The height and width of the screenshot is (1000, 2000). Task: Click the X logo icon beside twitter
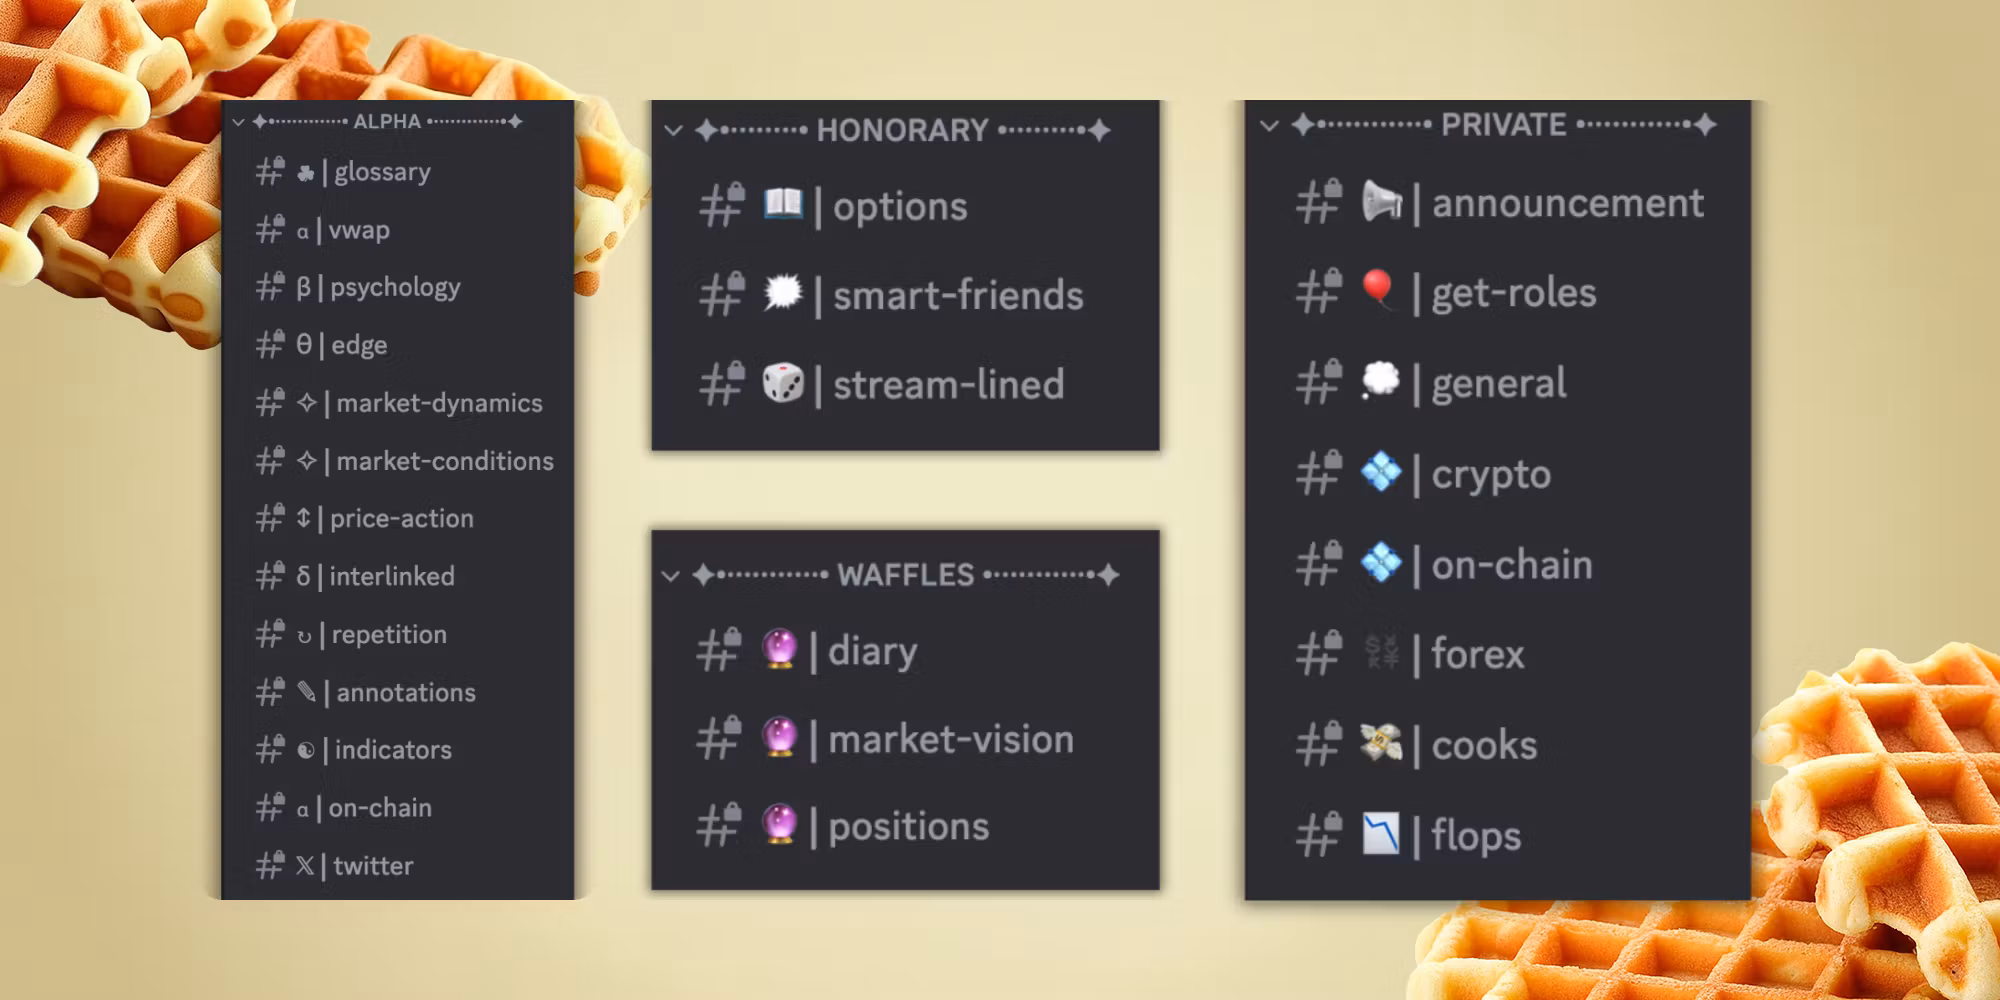[304, 866]
